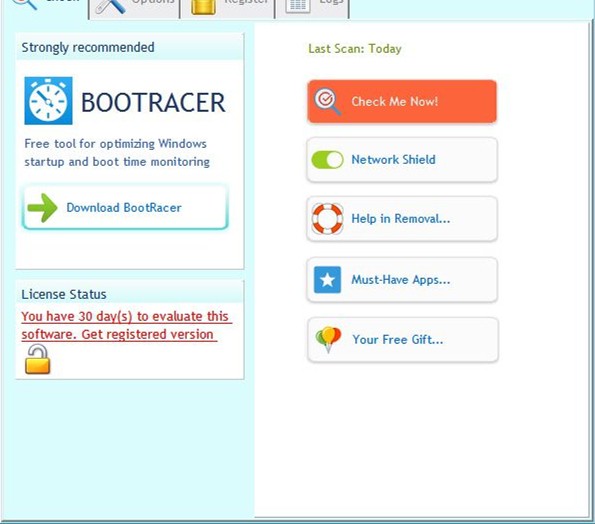Click the BootRacer stopwatch logo icon
Image resolution: width=595 pixels, height=524 pixels.
click(48, 101)
